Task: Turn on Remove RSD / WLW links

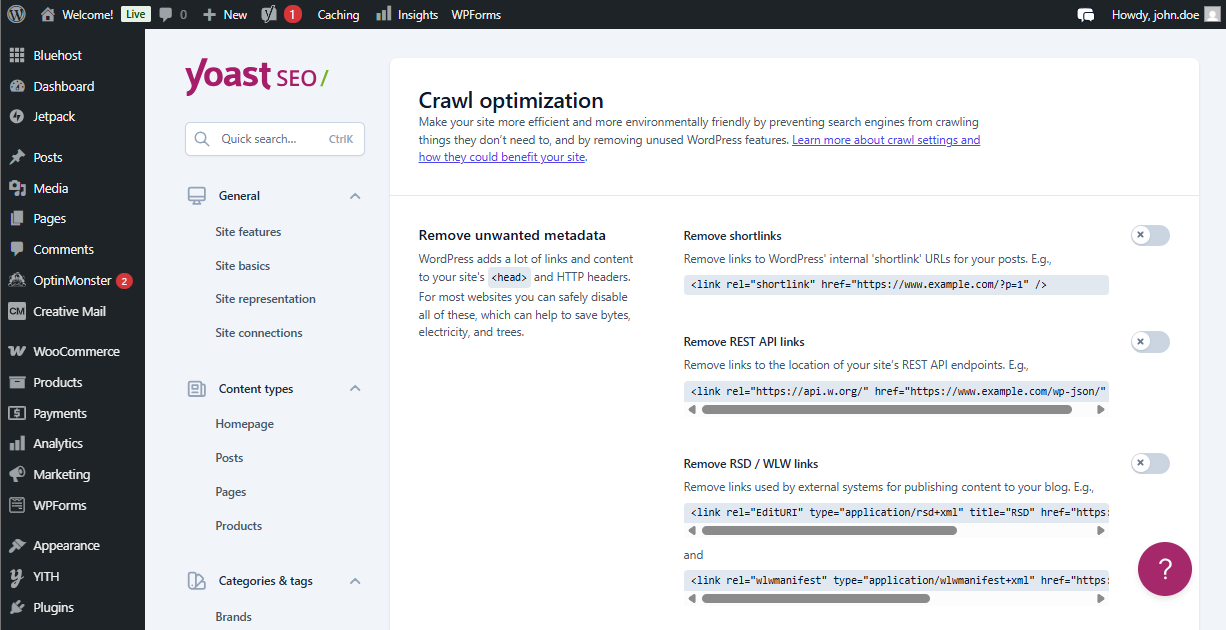Action: 1149,463
